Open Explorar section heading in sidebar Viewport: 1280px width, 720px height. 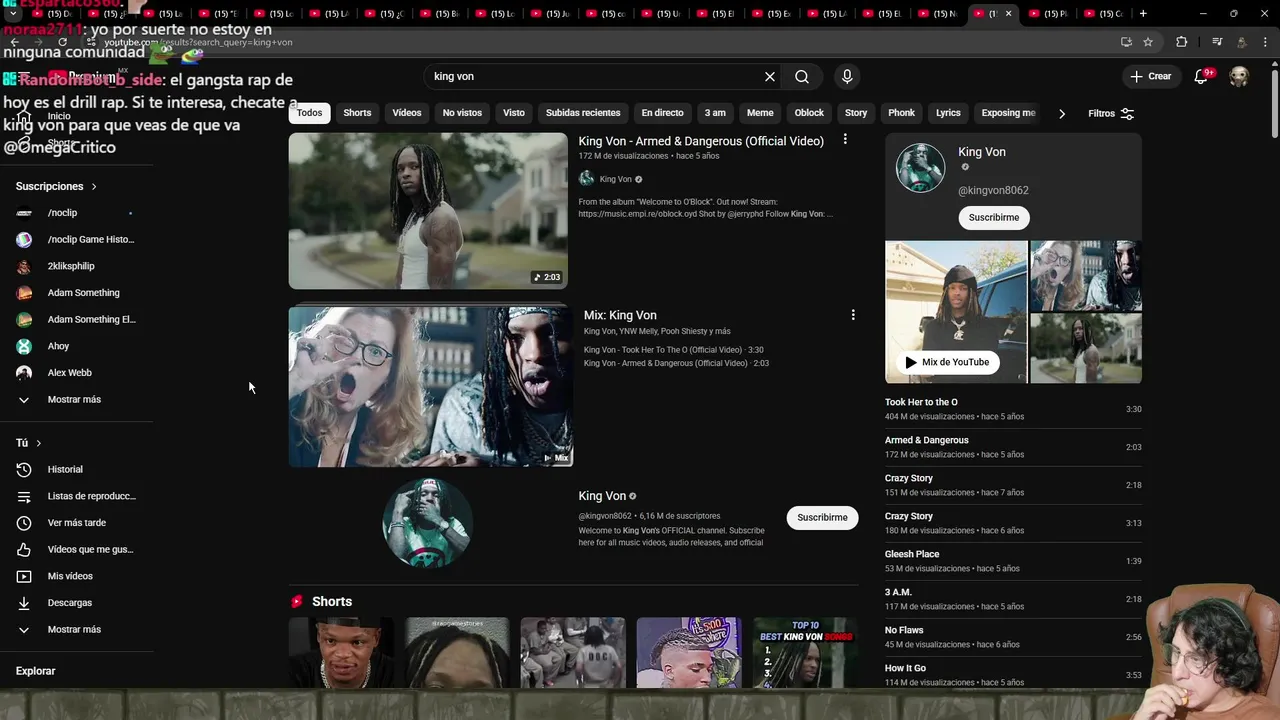click(36, 671)
